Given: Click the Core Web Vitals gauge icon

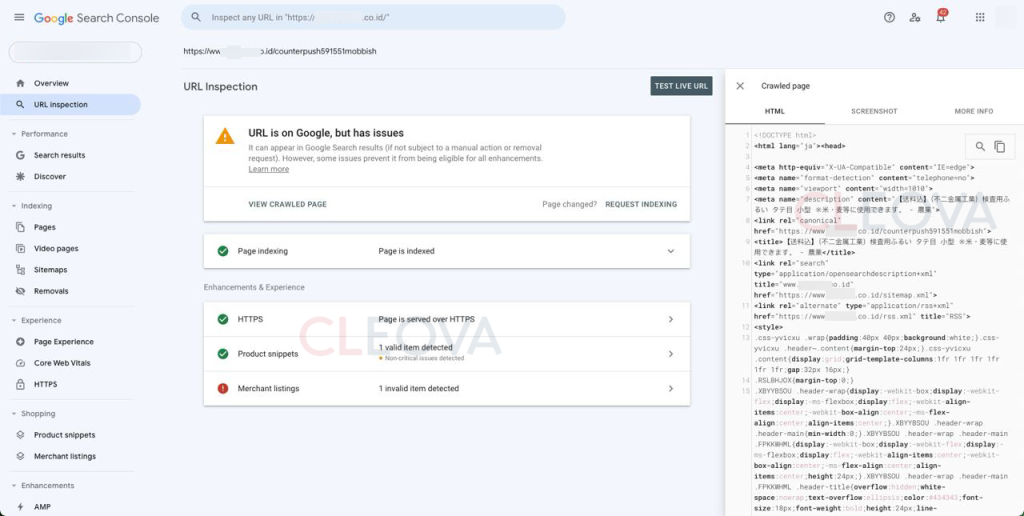Looking at the screenshot, I should click(x=20, y=363).
